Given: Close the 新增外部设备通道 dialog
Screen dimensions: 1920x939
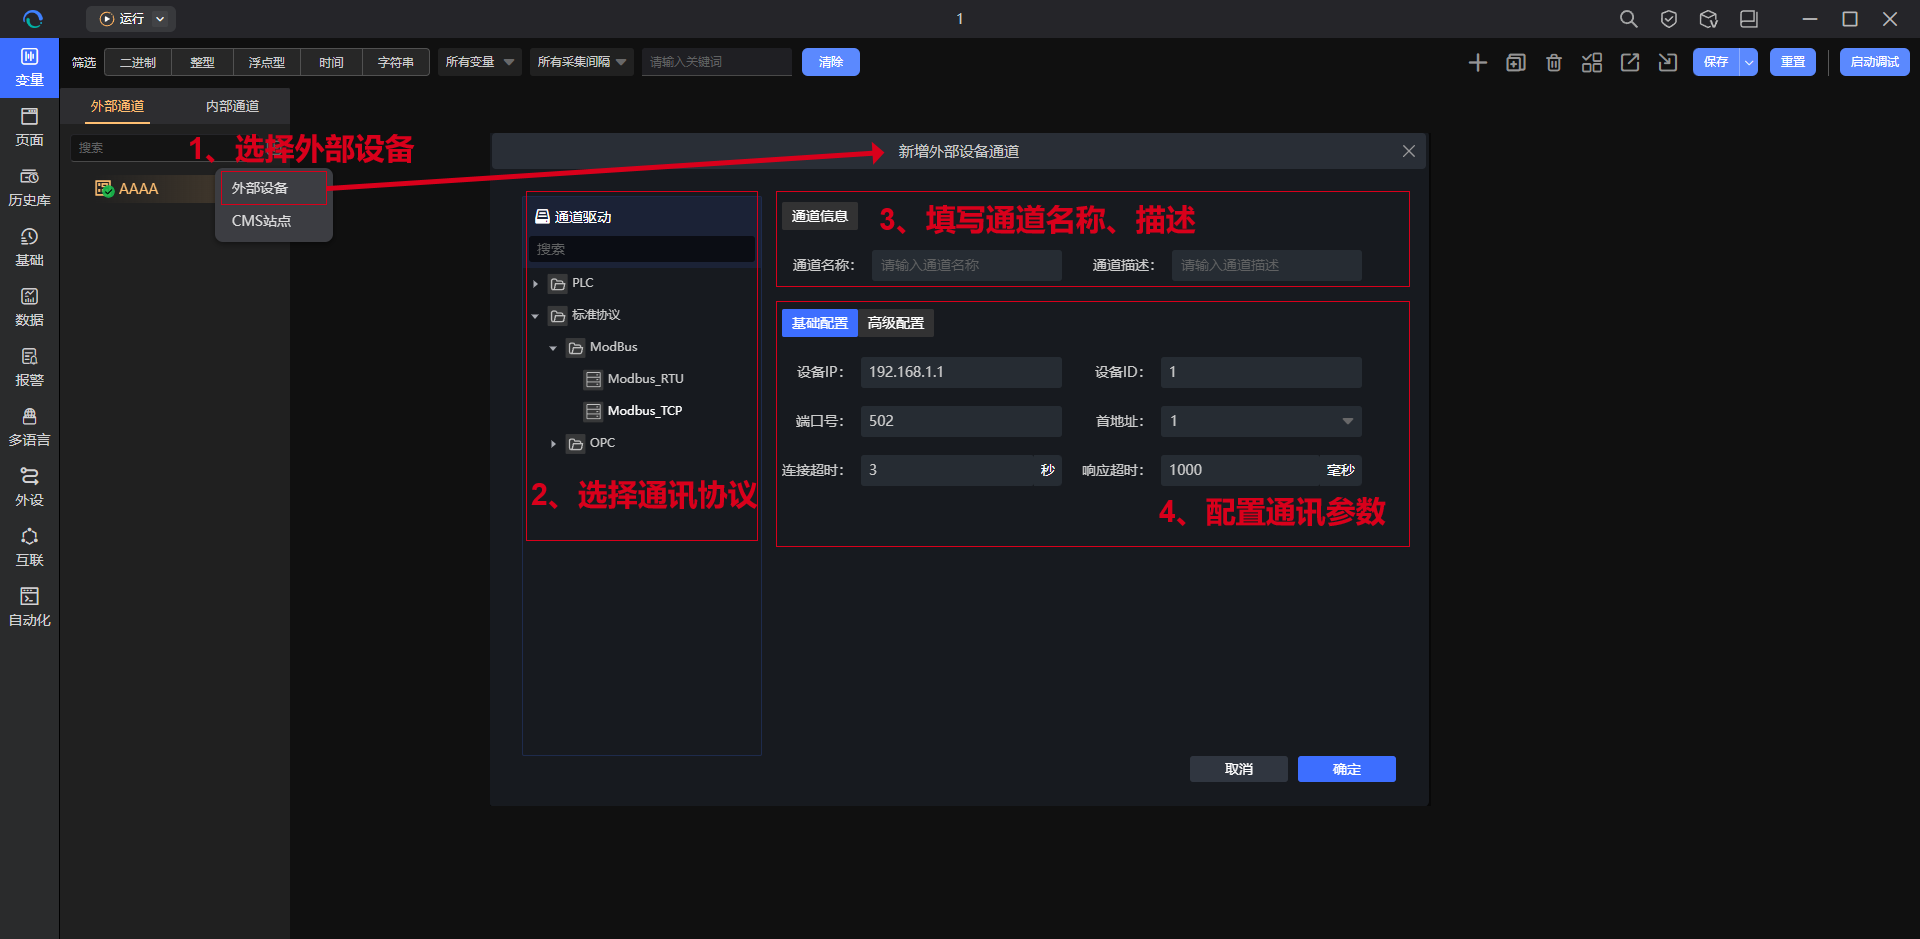Looking at the screenshot, I should [1408, 151].
